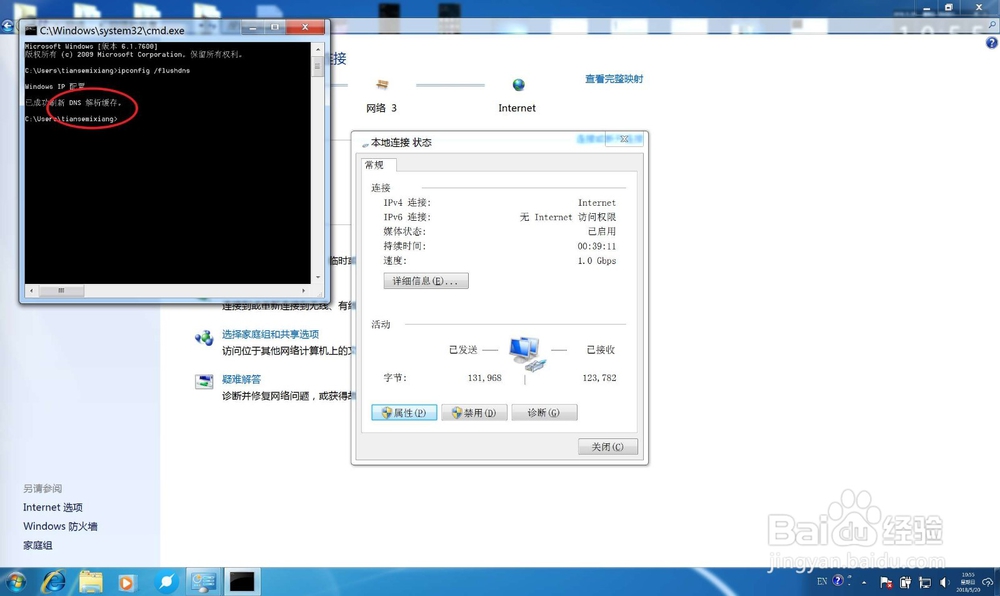Launch Internet Explorer from the taskbar
This screenshot has width=1000, height=596.
[x=54, y=581]
